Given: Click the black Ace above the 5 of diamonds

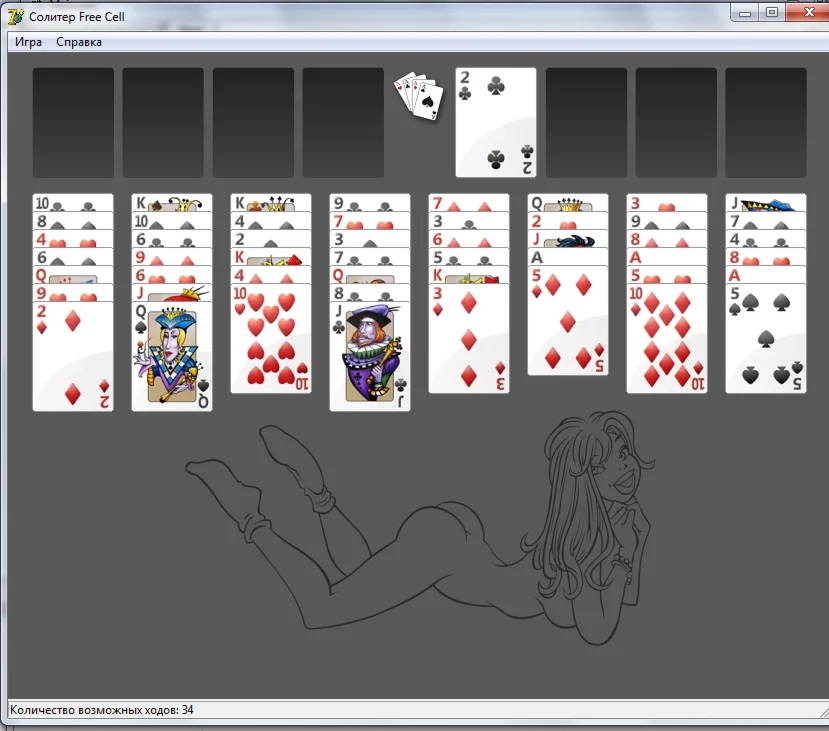Looking at the screenshot, I should 568,257.
